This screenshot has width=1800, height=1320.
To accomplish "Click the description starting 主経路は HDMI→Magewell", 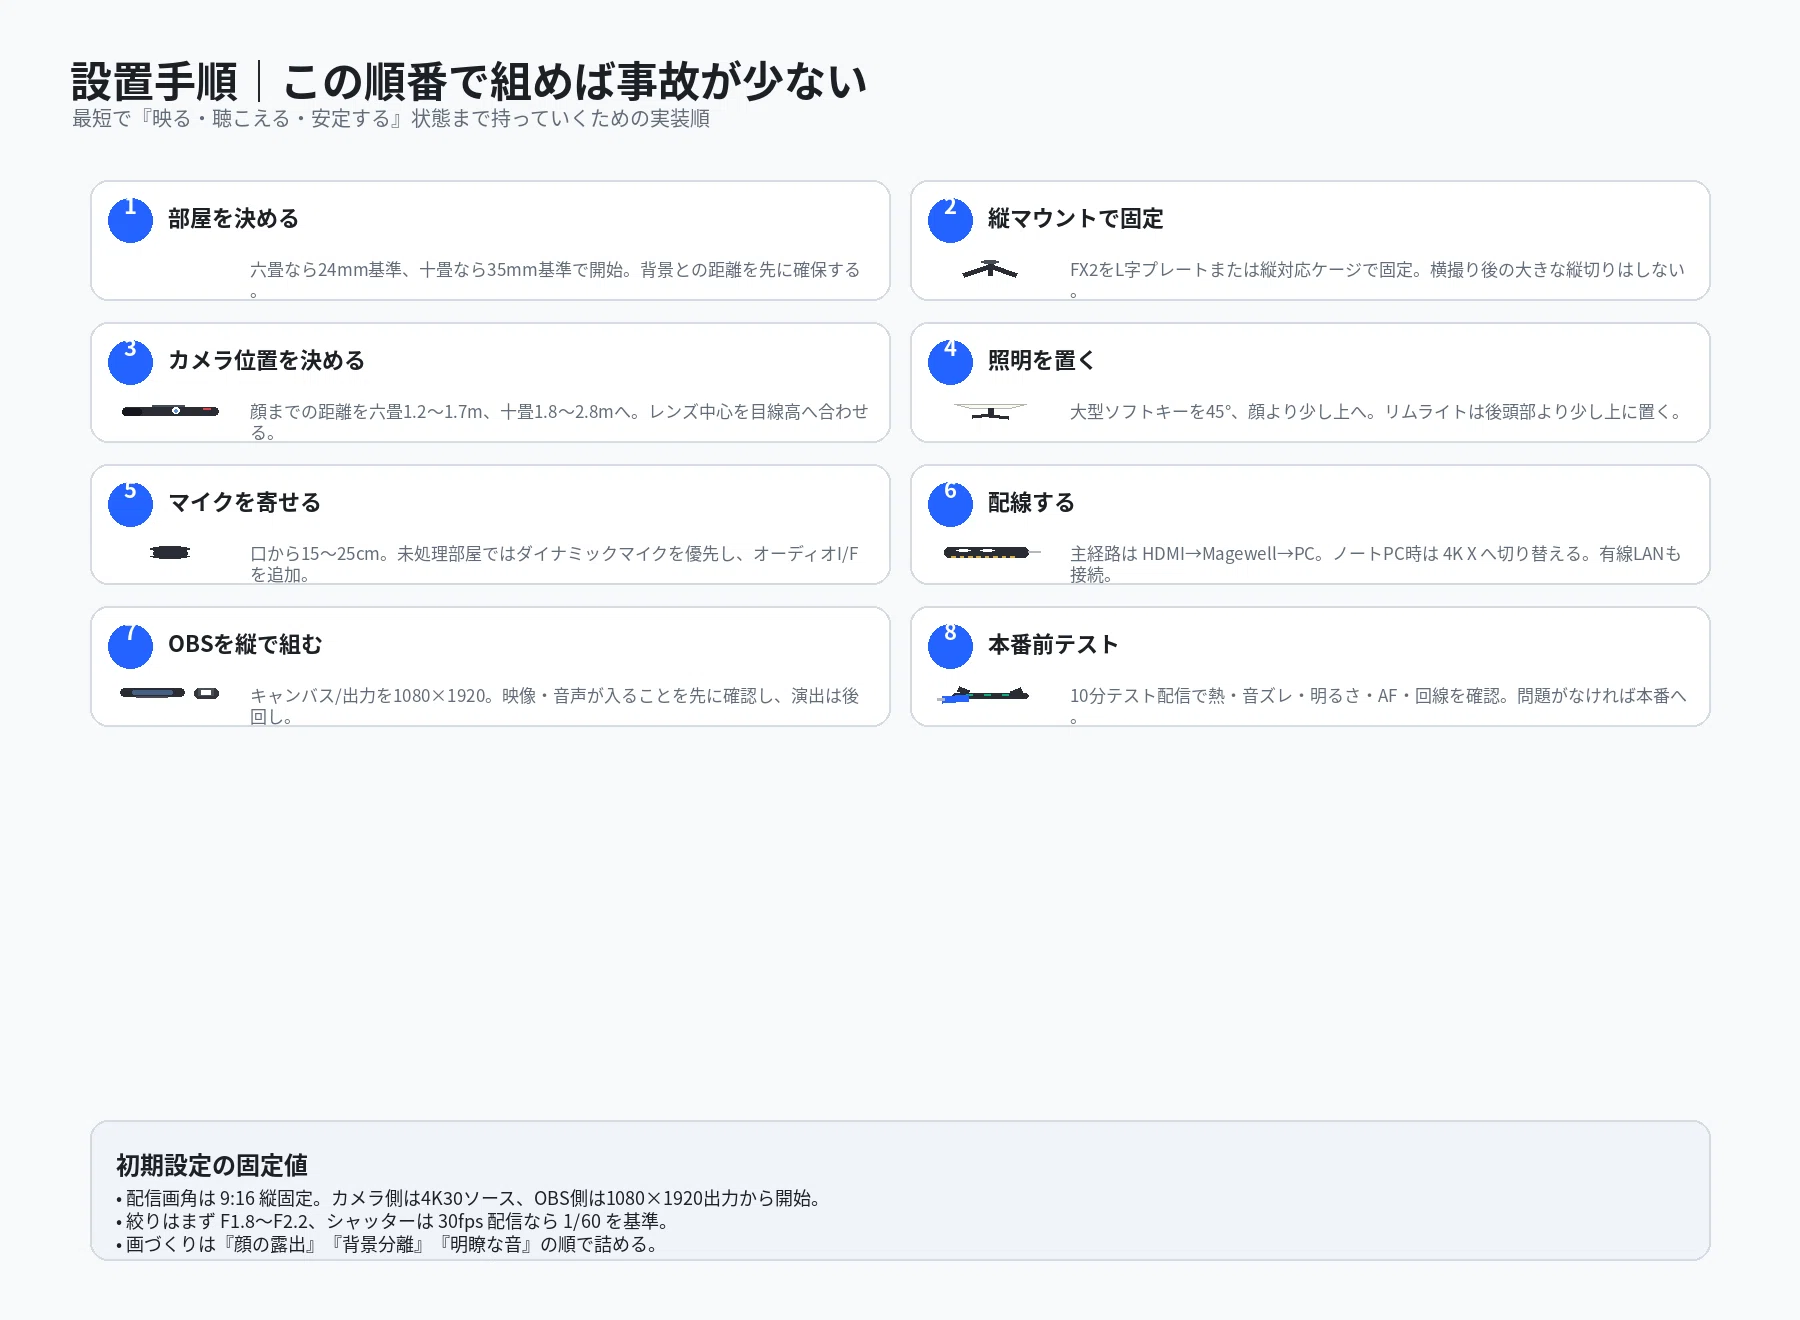I will [1376, 564].
